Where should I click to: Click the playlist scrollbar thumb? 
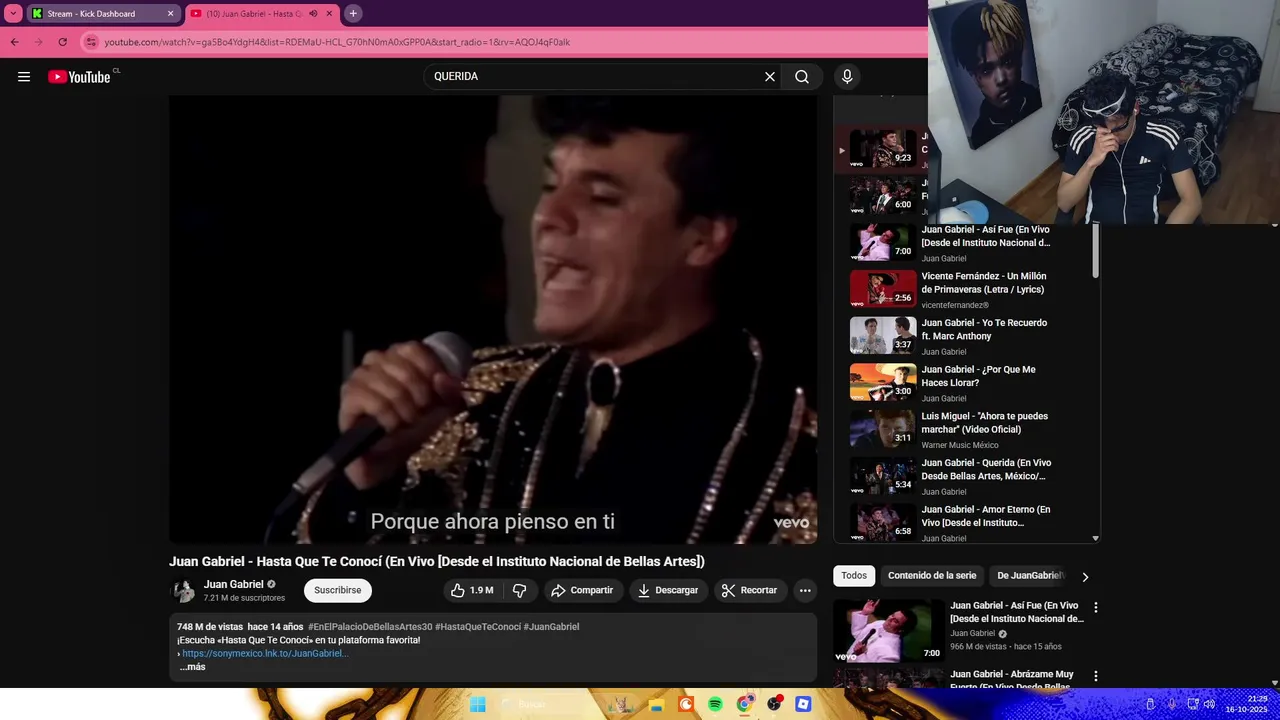1095,251
